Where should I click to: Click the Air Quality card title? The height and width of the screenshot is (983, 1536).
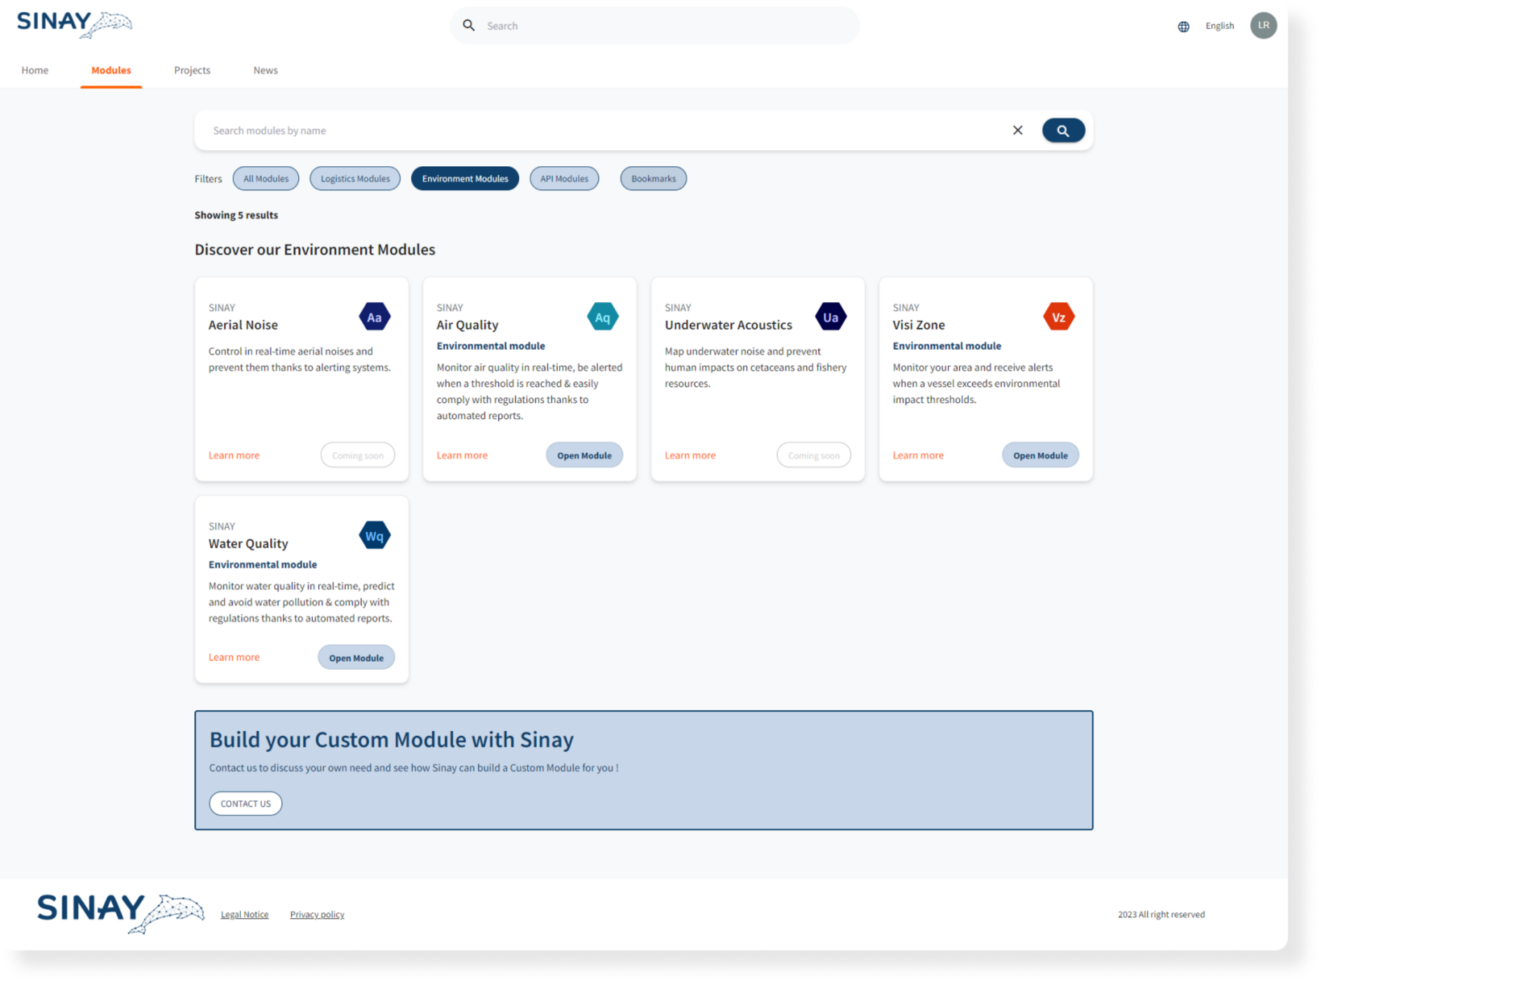tap(467, 325)
